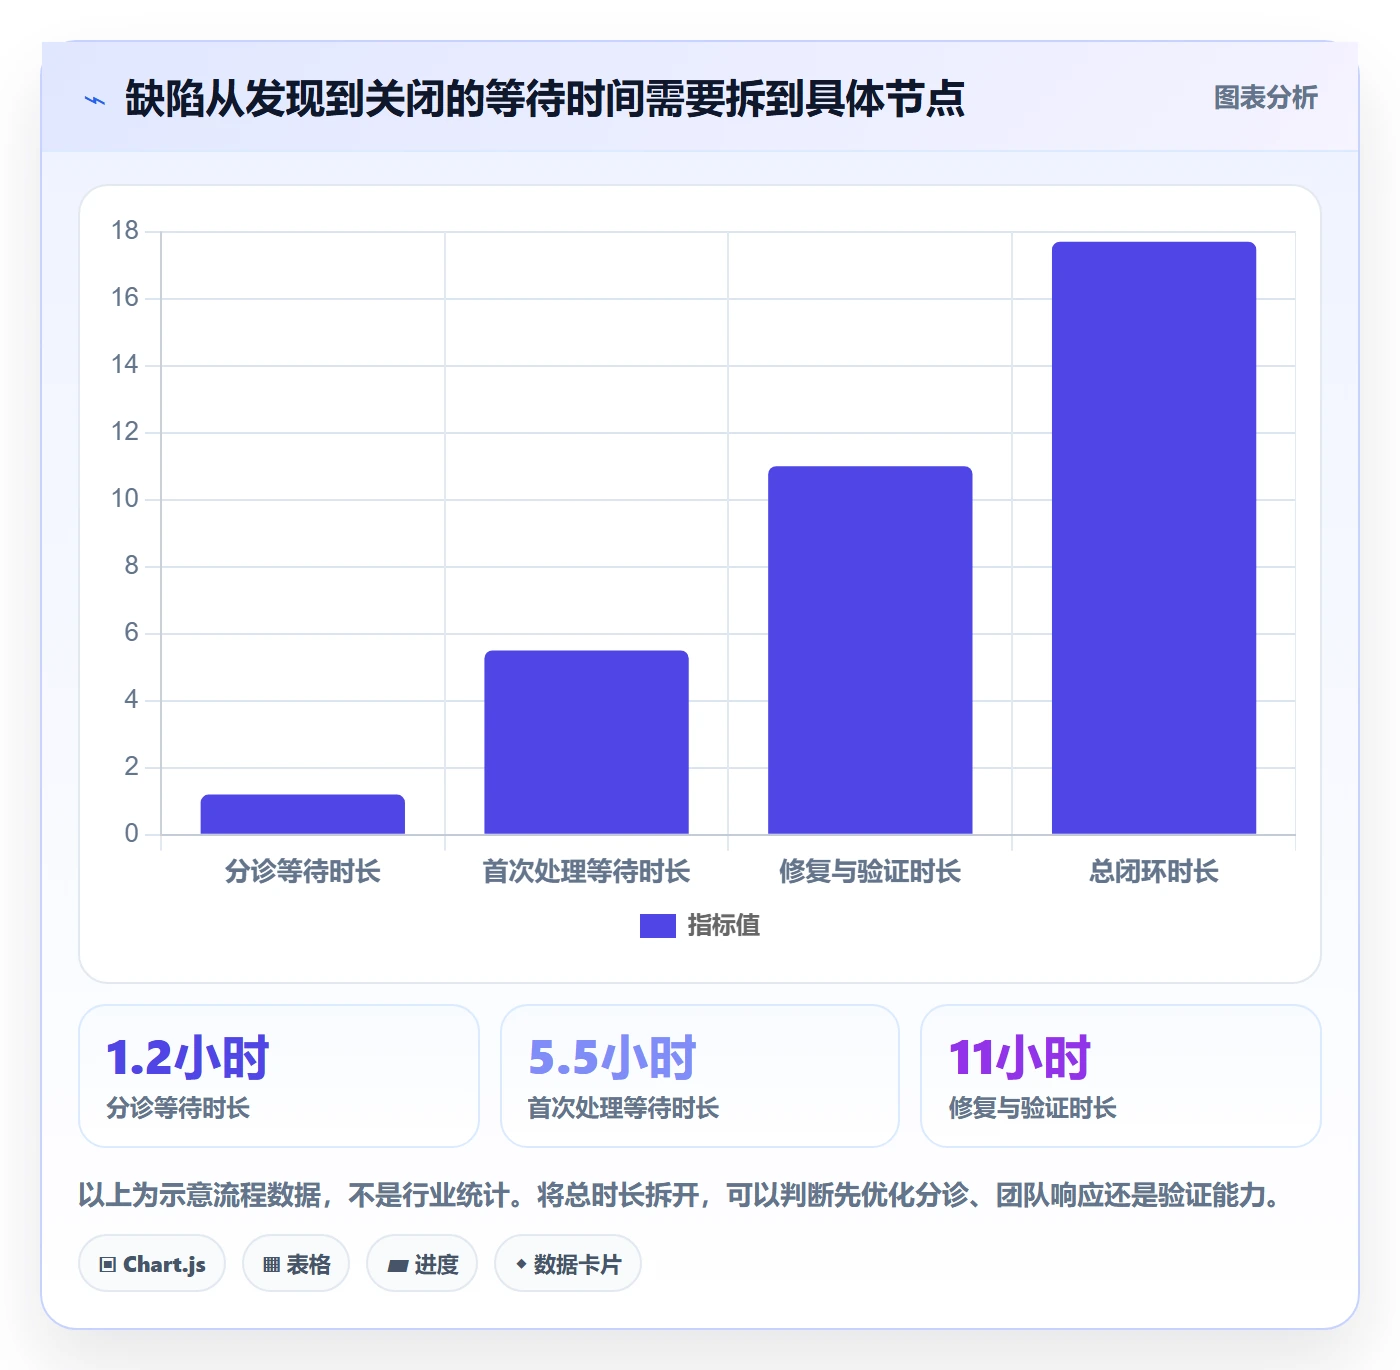Image resolution: width=1400 pixels, height=1370 pixels.
Task: Click the Chart.js tag chip
Action: point(152,1264)
